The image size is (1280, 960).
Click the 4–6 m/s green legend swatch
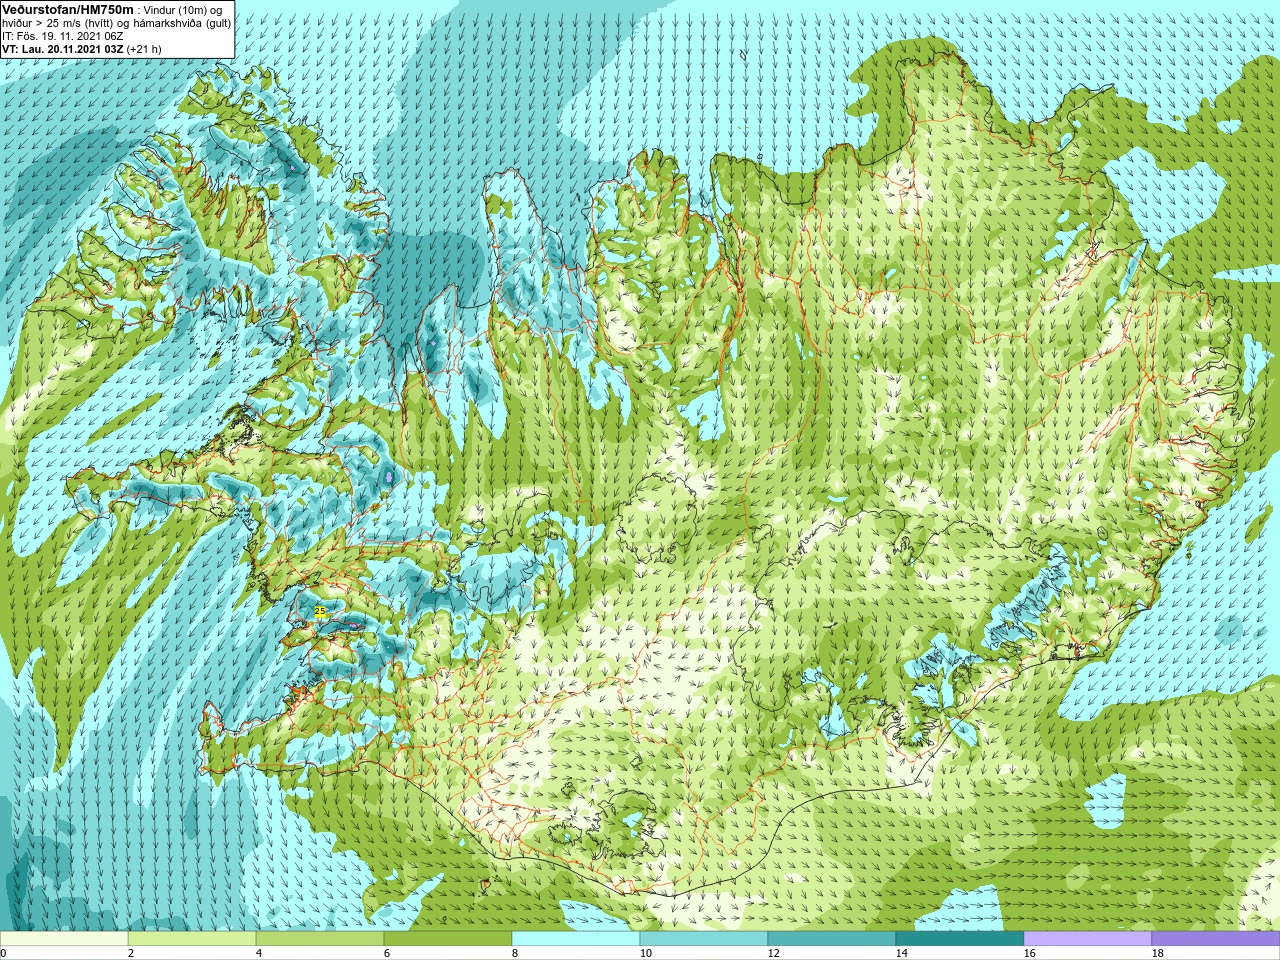click(320, 939)
